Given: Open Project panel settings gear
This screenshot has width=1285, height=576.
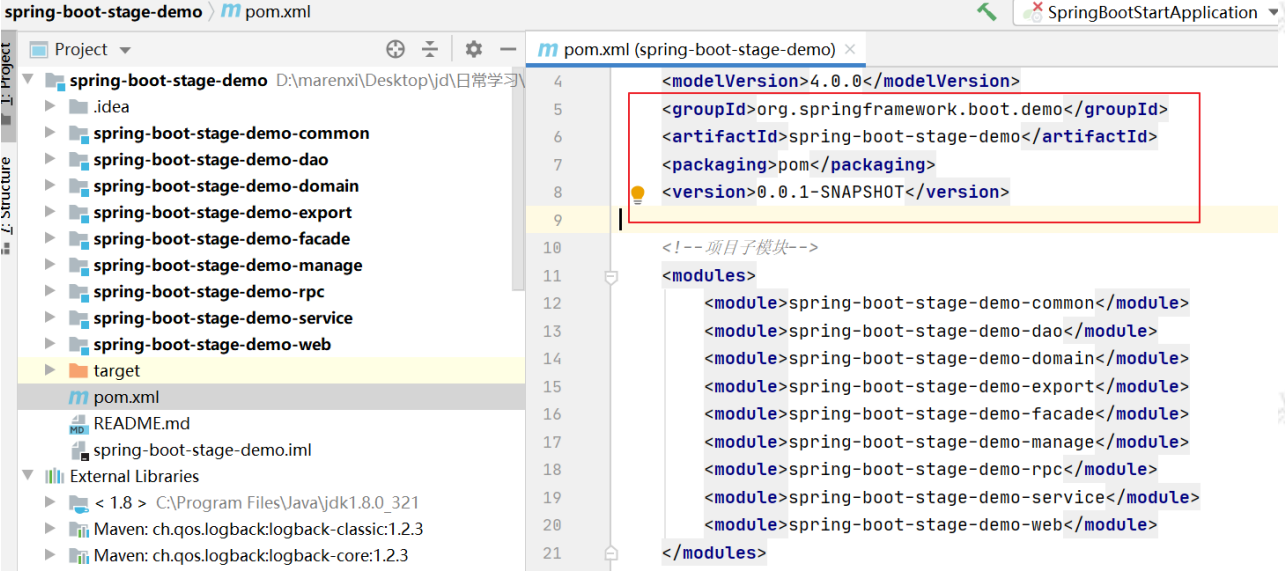Looking at the screenshot, I should (473, 49).
